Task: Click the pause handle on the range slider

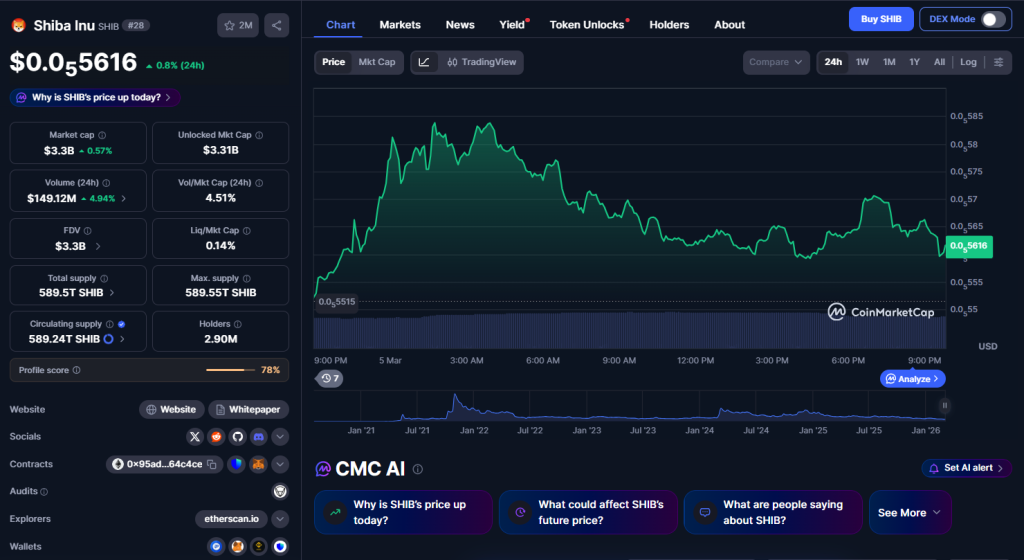Action: click(x=944, y=405)
